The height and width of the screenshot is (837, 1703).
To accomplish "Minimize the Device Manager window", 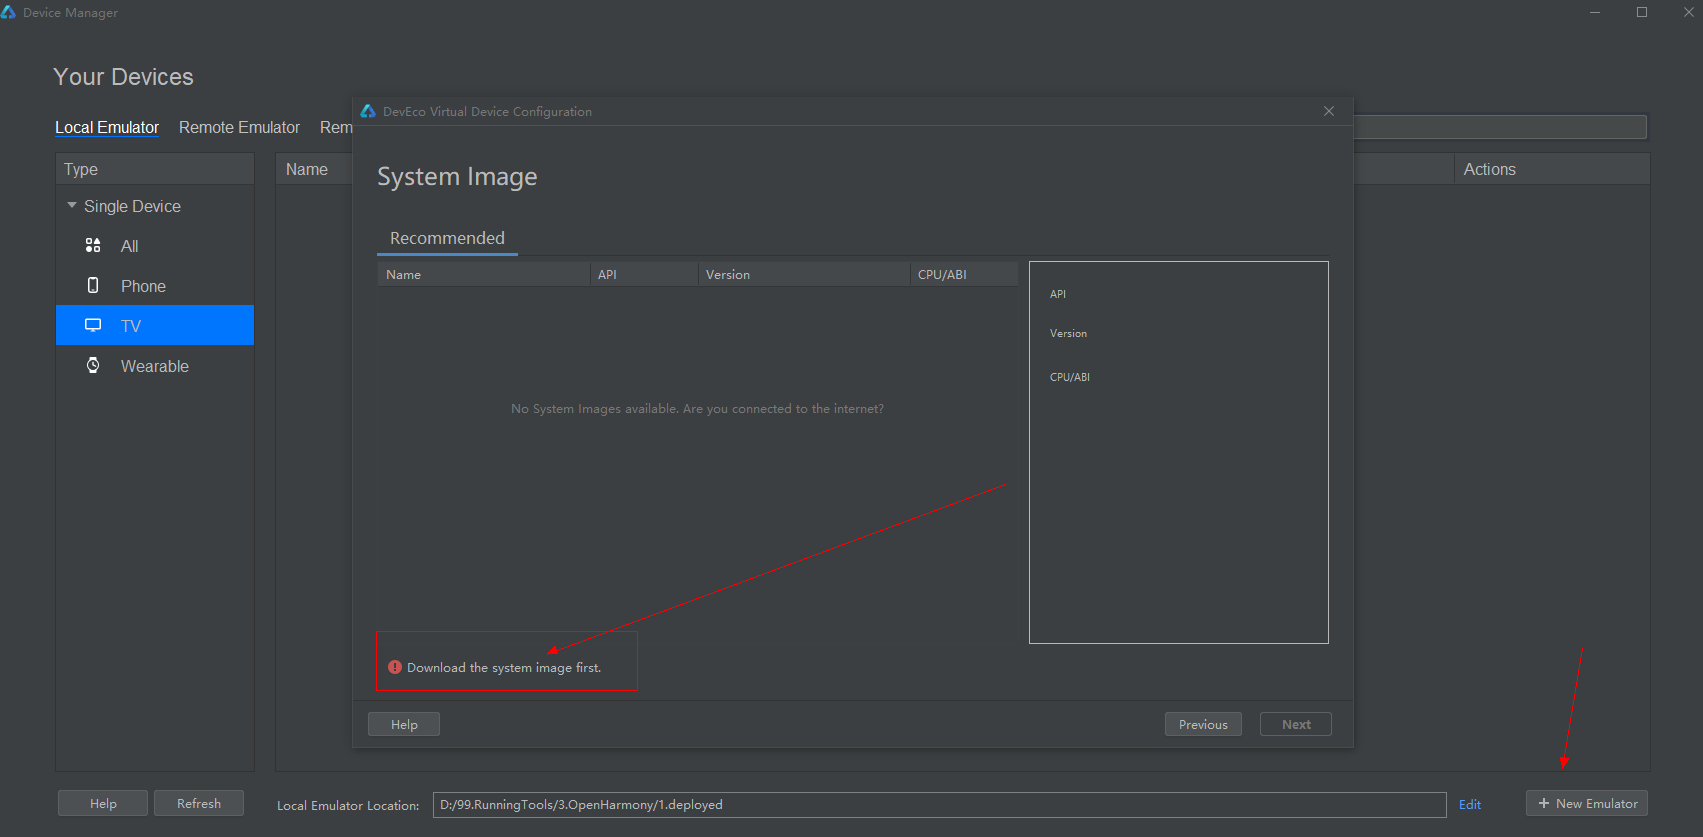I will [x=1595, y=12].
